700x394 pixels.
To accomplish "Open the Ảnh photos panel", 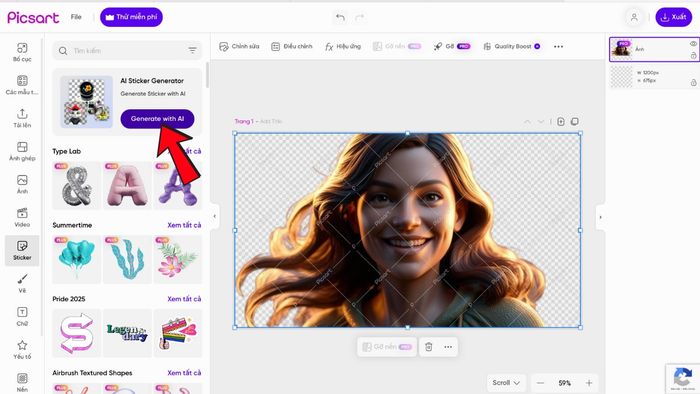I will pyautogui.click(x=22, y=184).
